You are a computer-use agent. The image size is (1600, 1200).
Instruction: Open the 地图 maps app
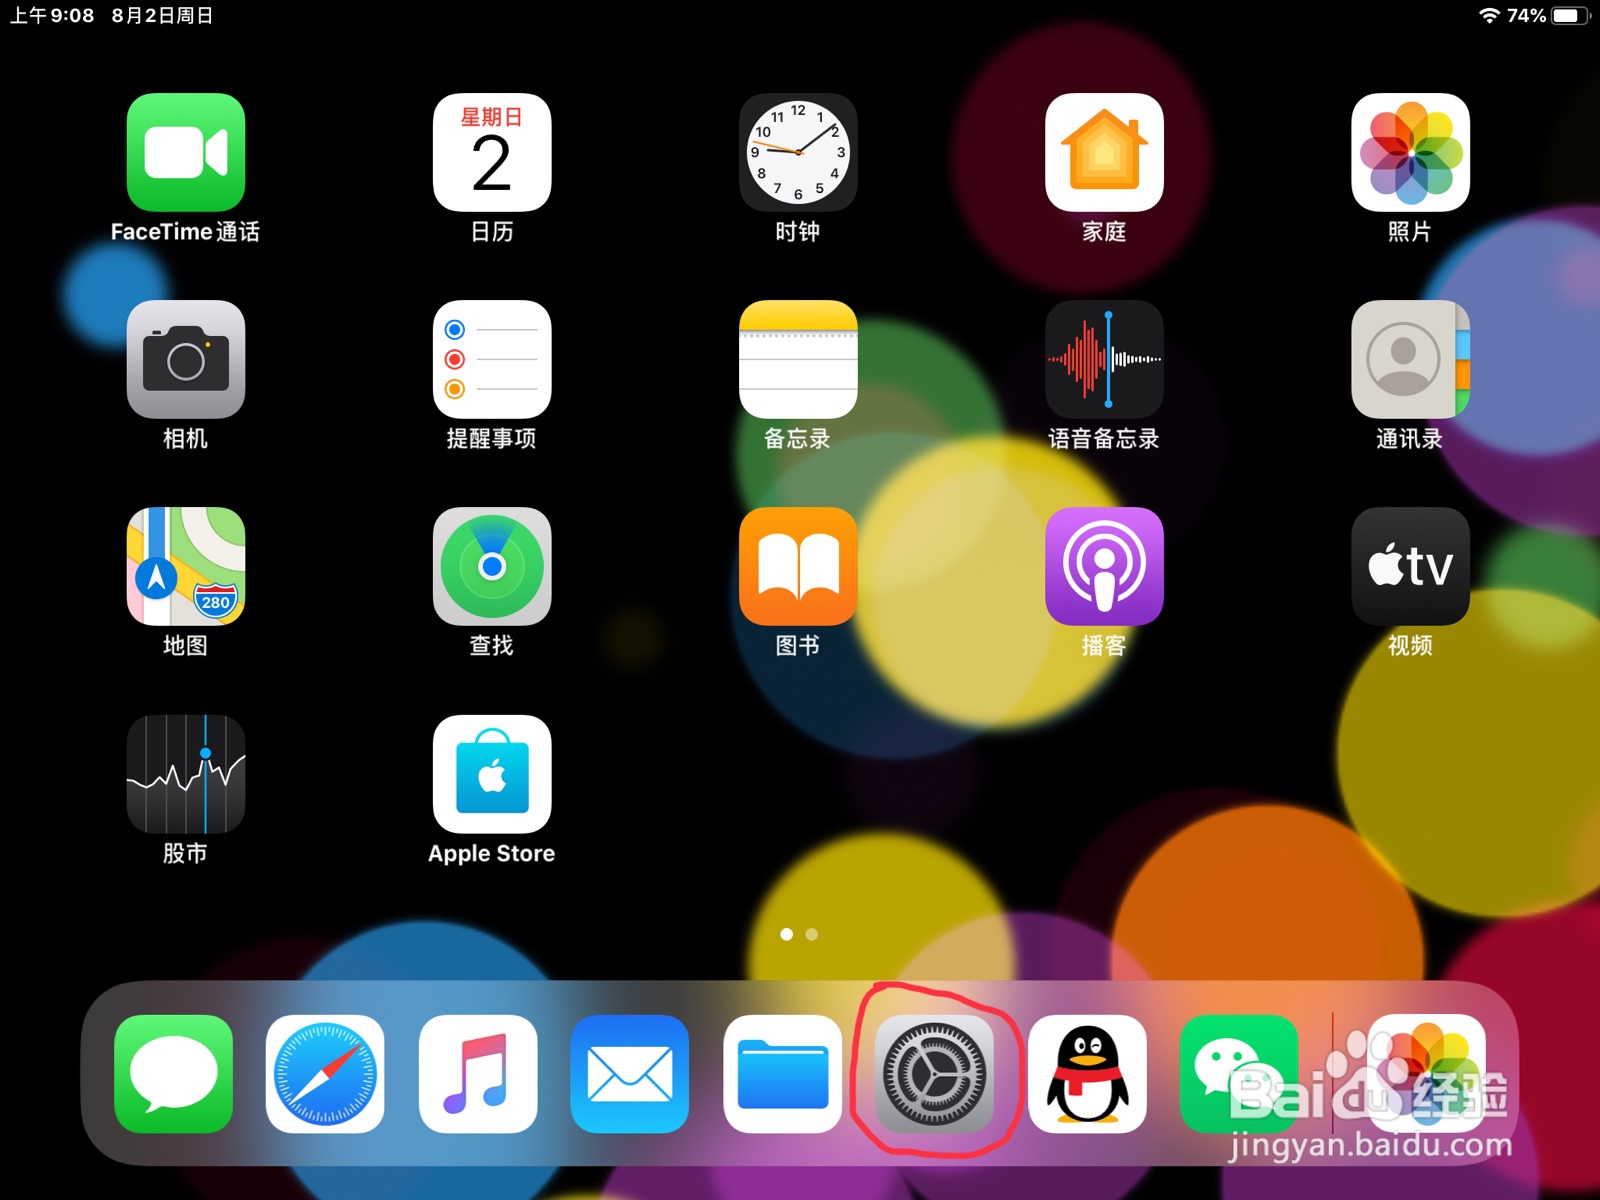(x=186, y=566)
